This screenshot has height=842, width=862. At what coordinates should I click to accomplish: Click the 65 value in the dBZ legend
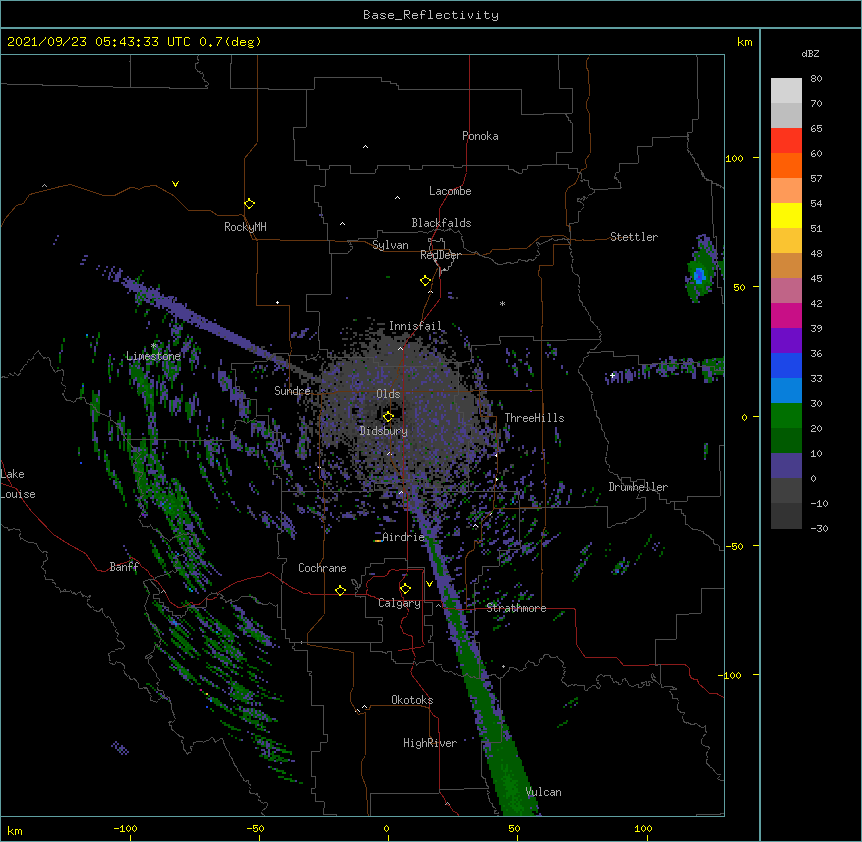click(x=816, y=128)
